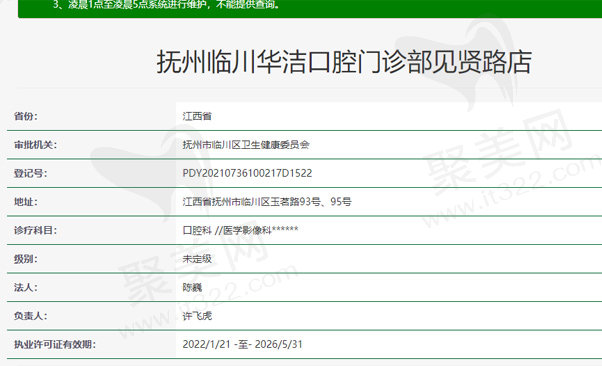Select the 执业许可证有效期 label
This screenshot has width=602, height=366.
click(55, 344)
